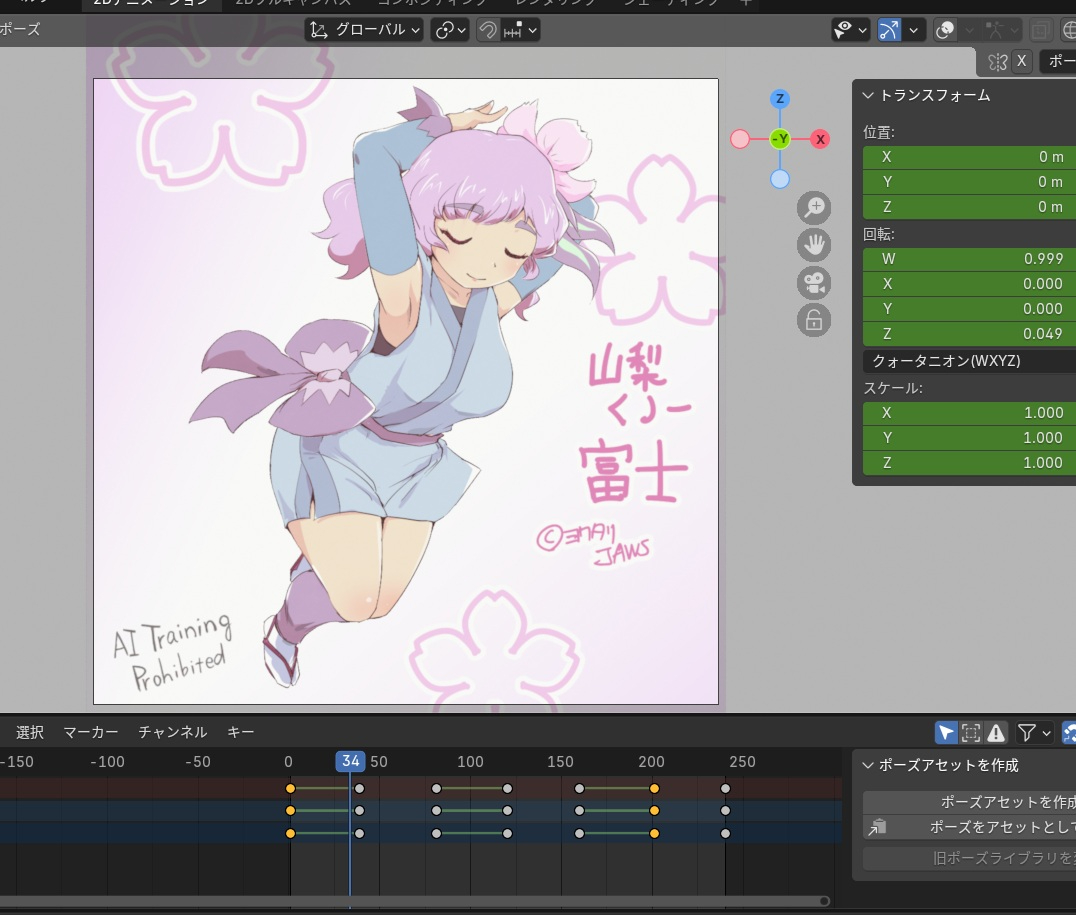Image resolution: width=1076 pixels, height=915 pixels.
Task: Open the チャンネル menu
Action: click(x=173, y=732)
